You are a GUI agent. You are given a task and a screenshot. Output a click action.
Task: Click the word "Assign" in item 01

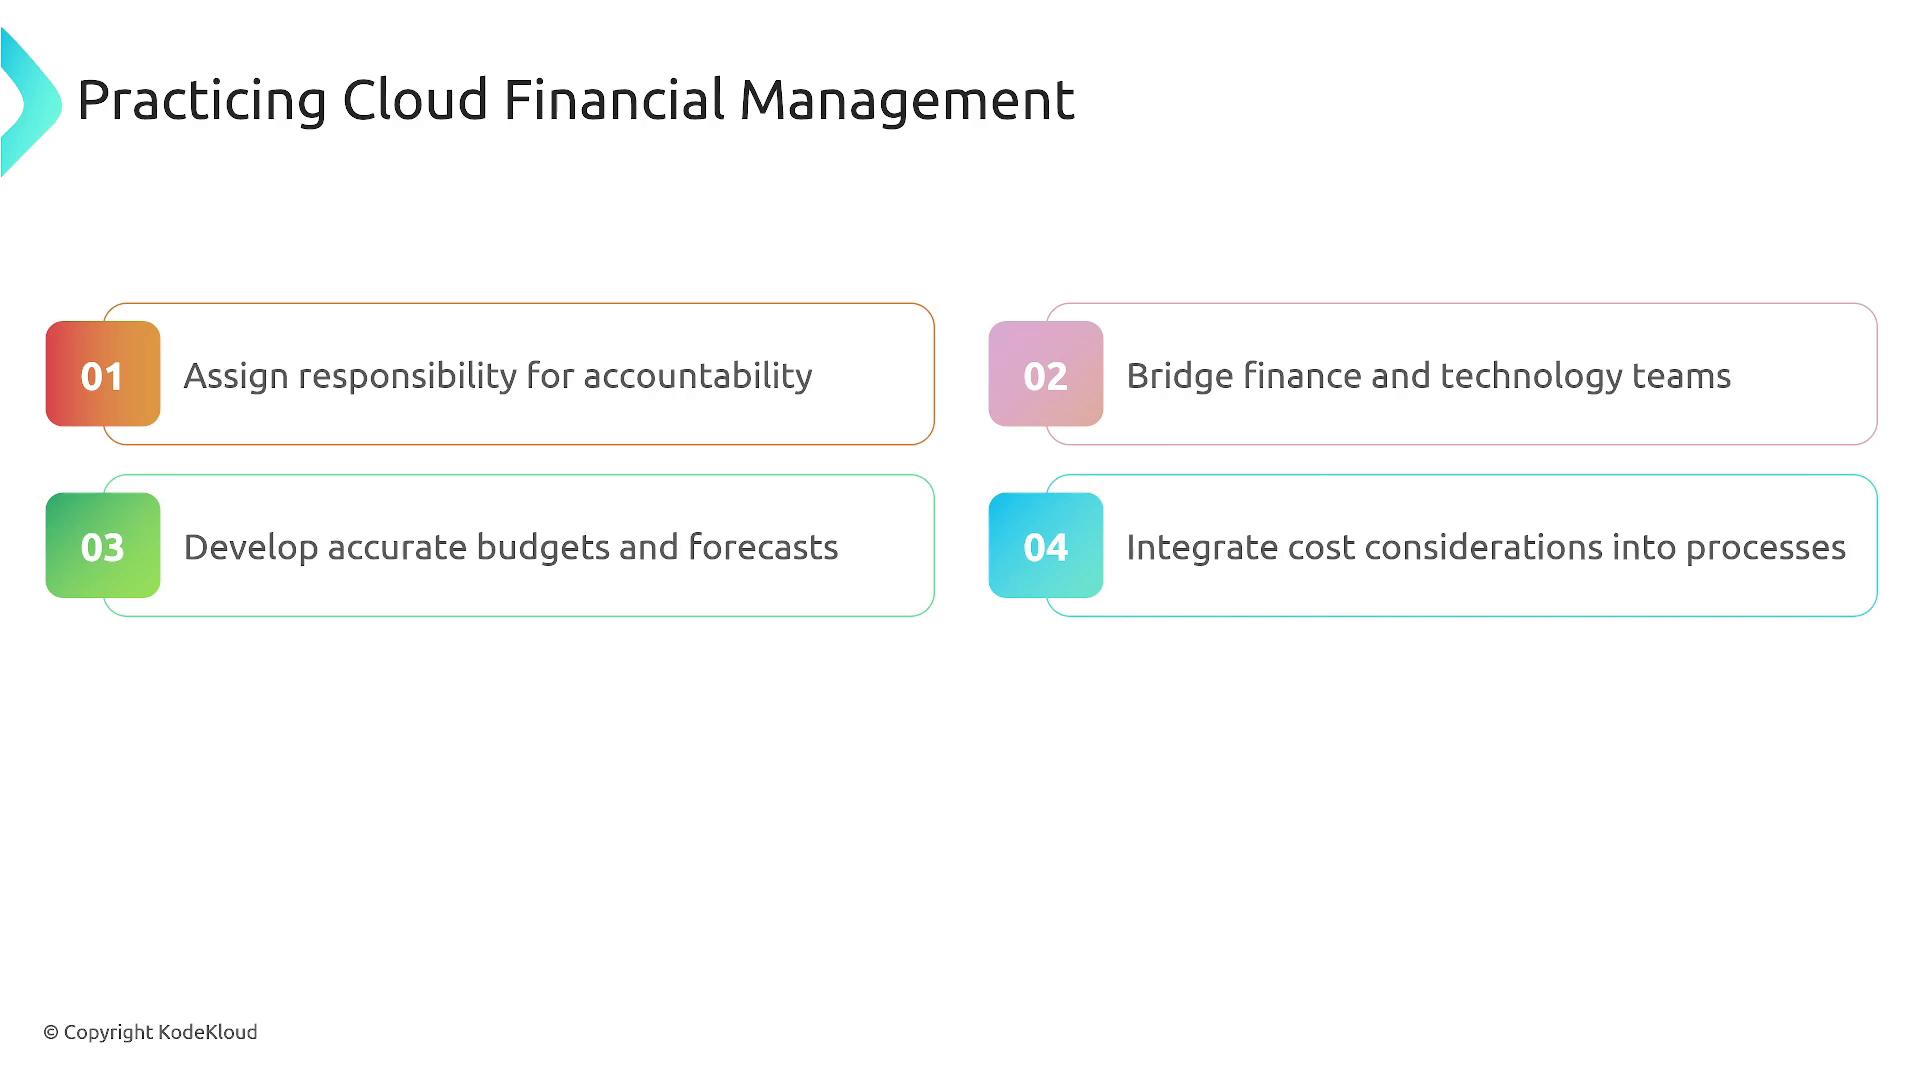tap(236, 377)
